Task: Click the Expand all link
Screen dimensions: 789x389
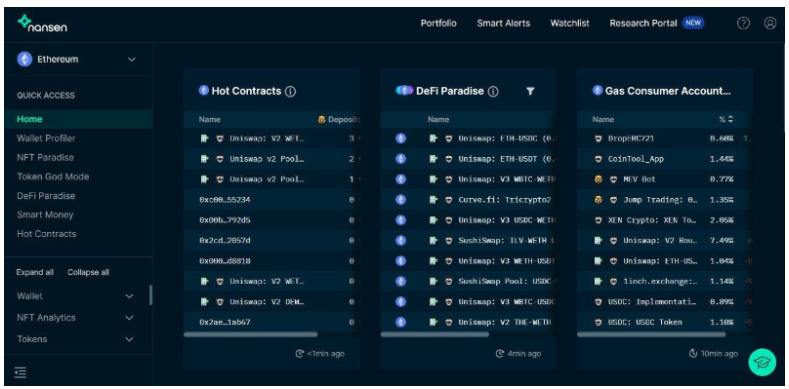Action: tap(35, 272)
